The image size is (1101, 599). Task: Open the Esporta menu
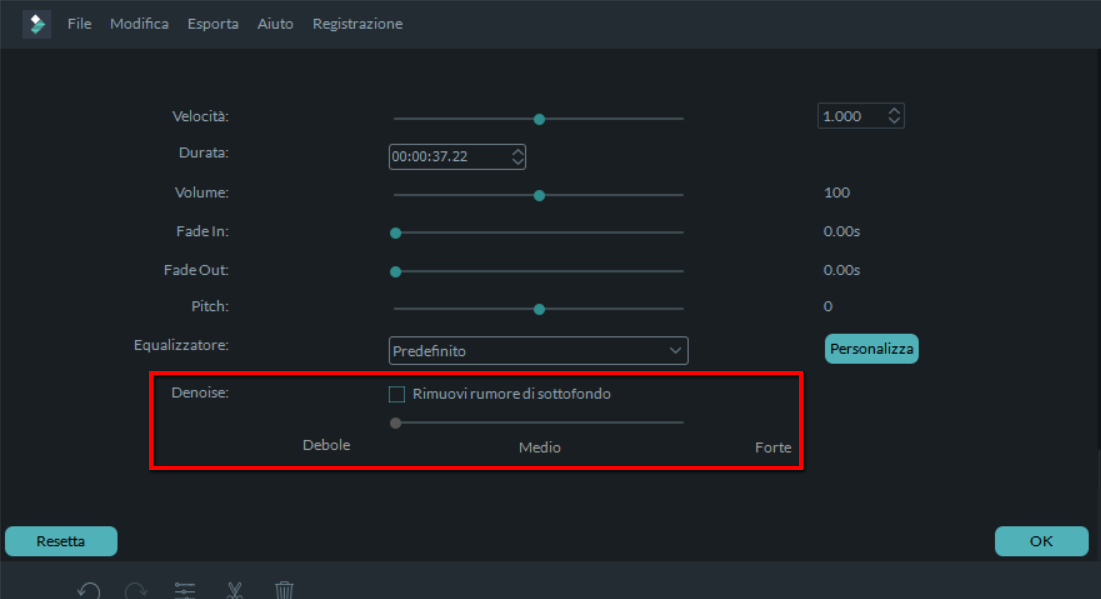(x=213, y=24)
